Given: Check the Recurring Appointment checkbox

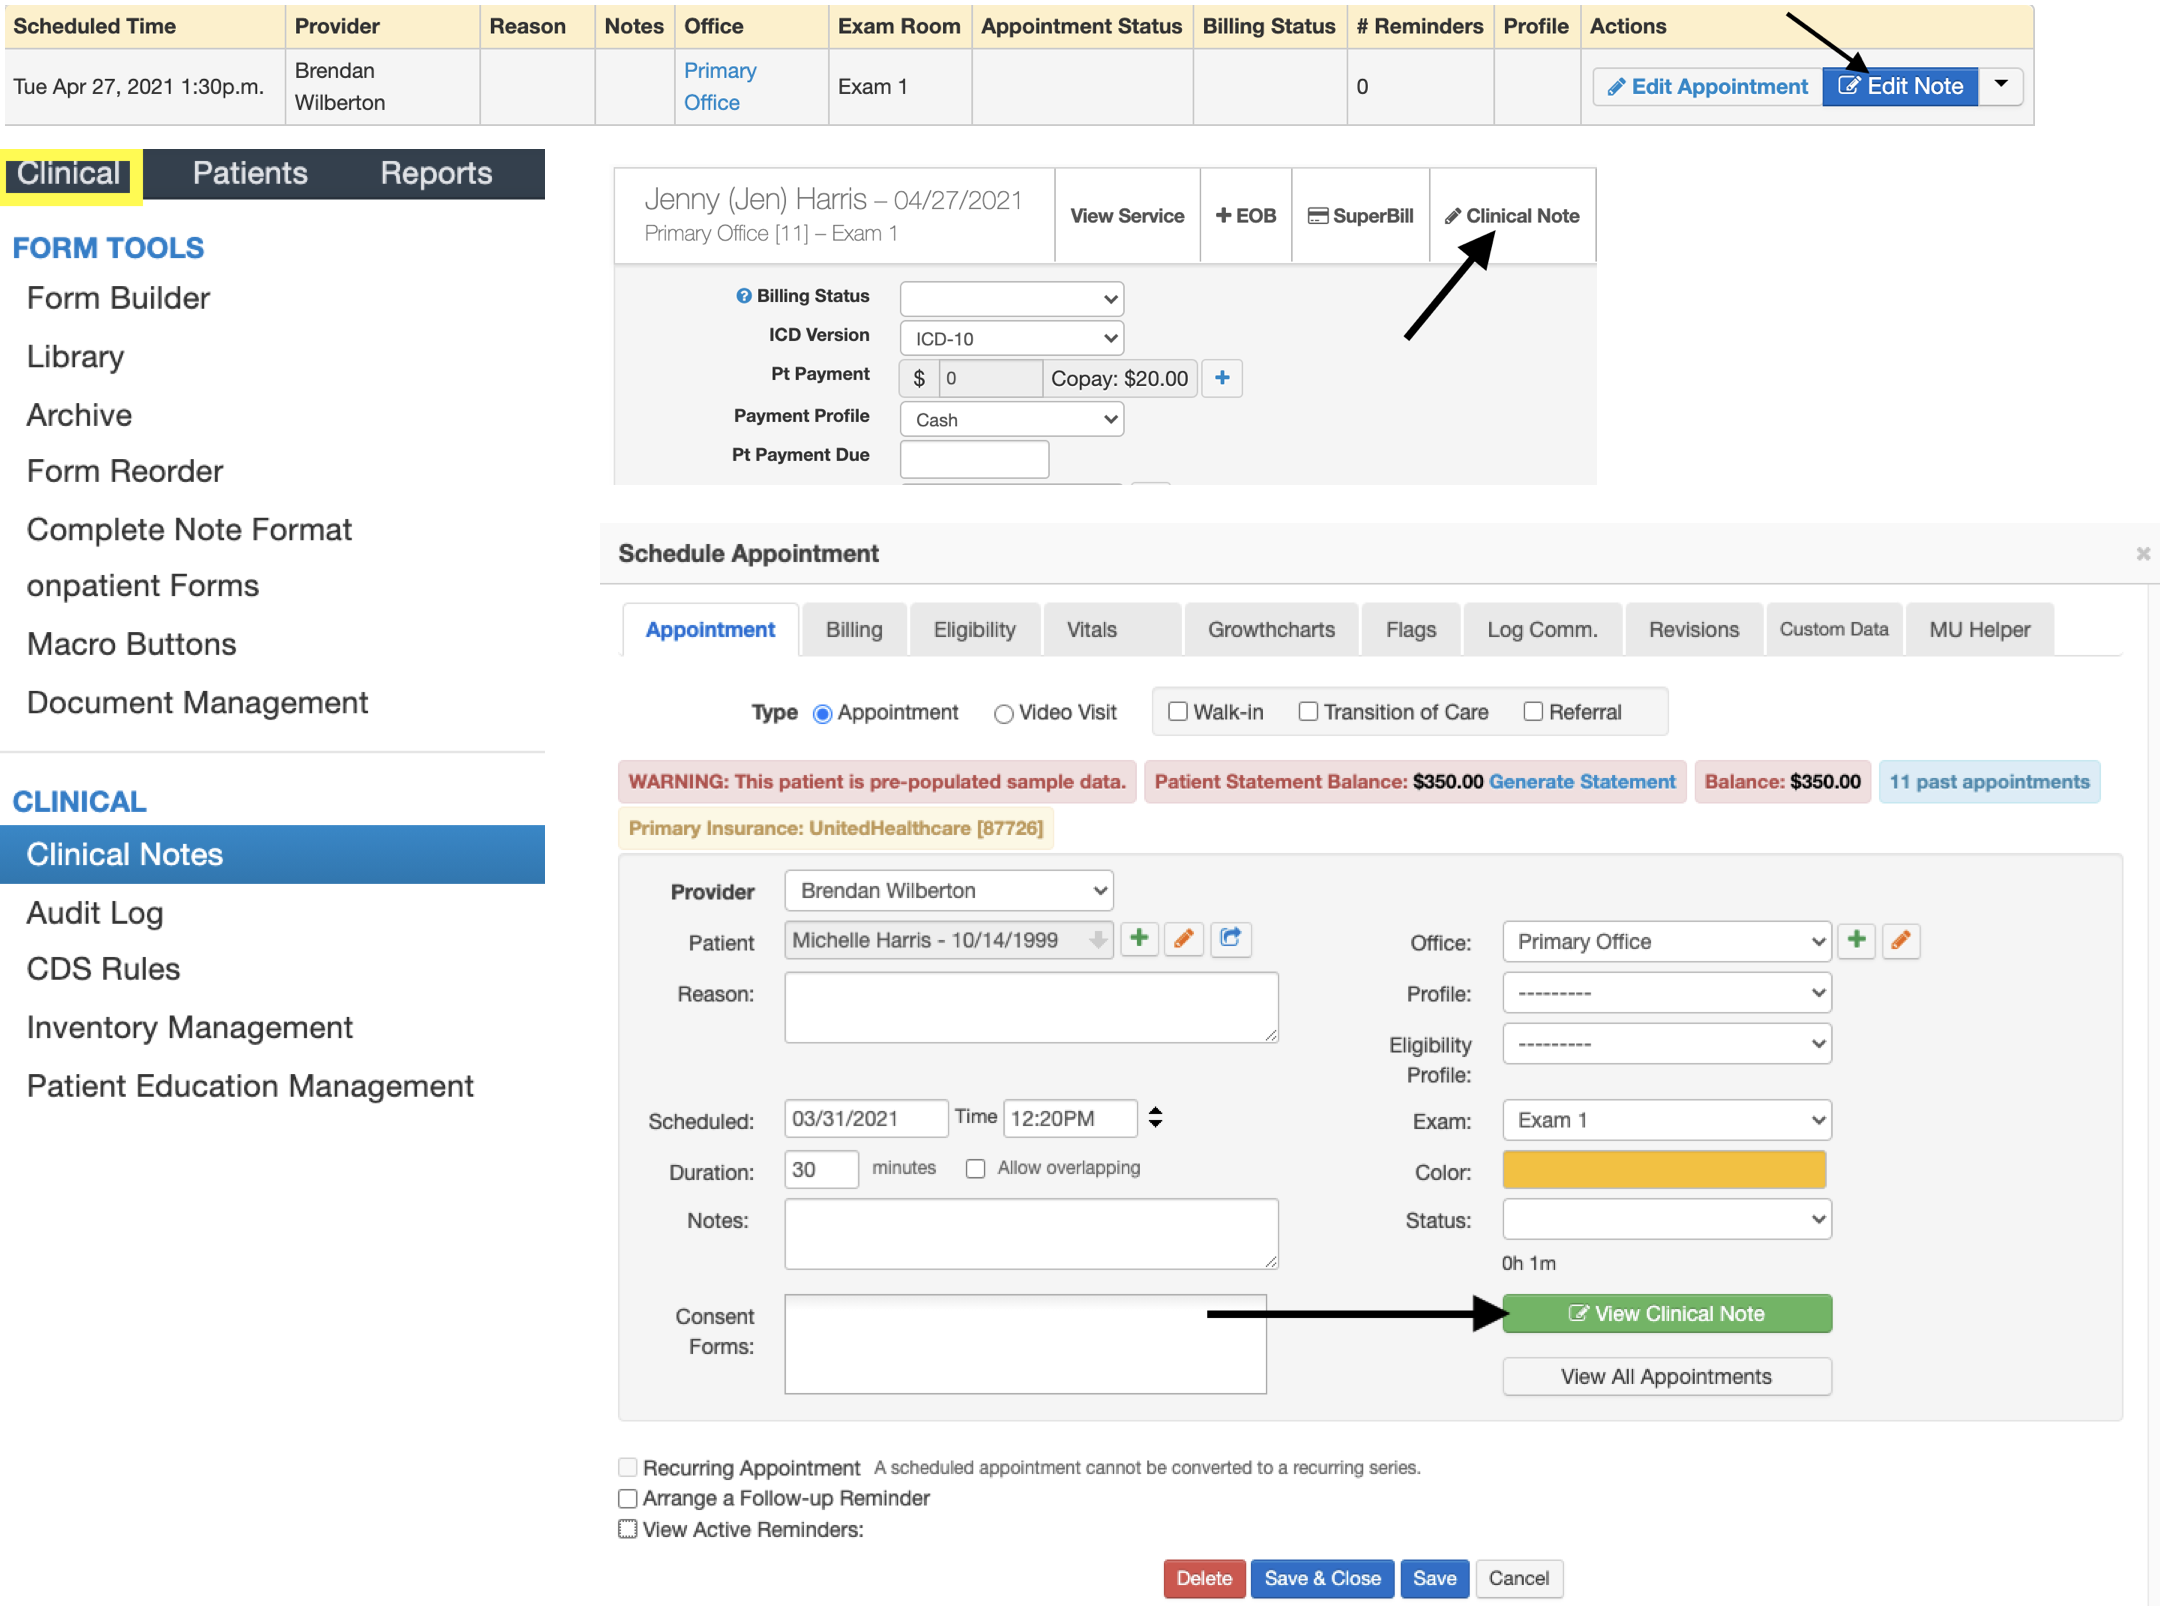Looking at the screenshot, I should (x=628, y=1467).
